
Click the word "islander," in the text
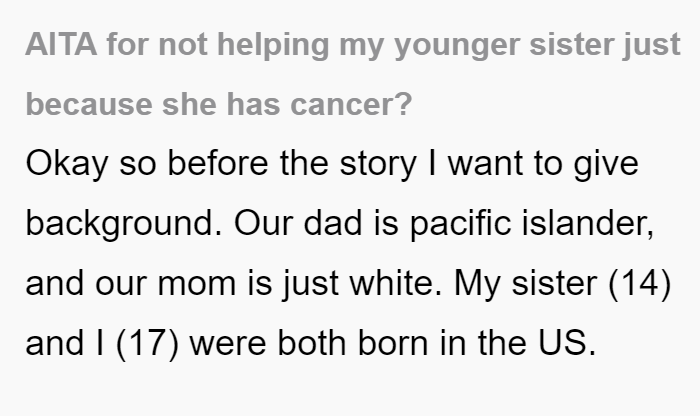coord(588,224)
